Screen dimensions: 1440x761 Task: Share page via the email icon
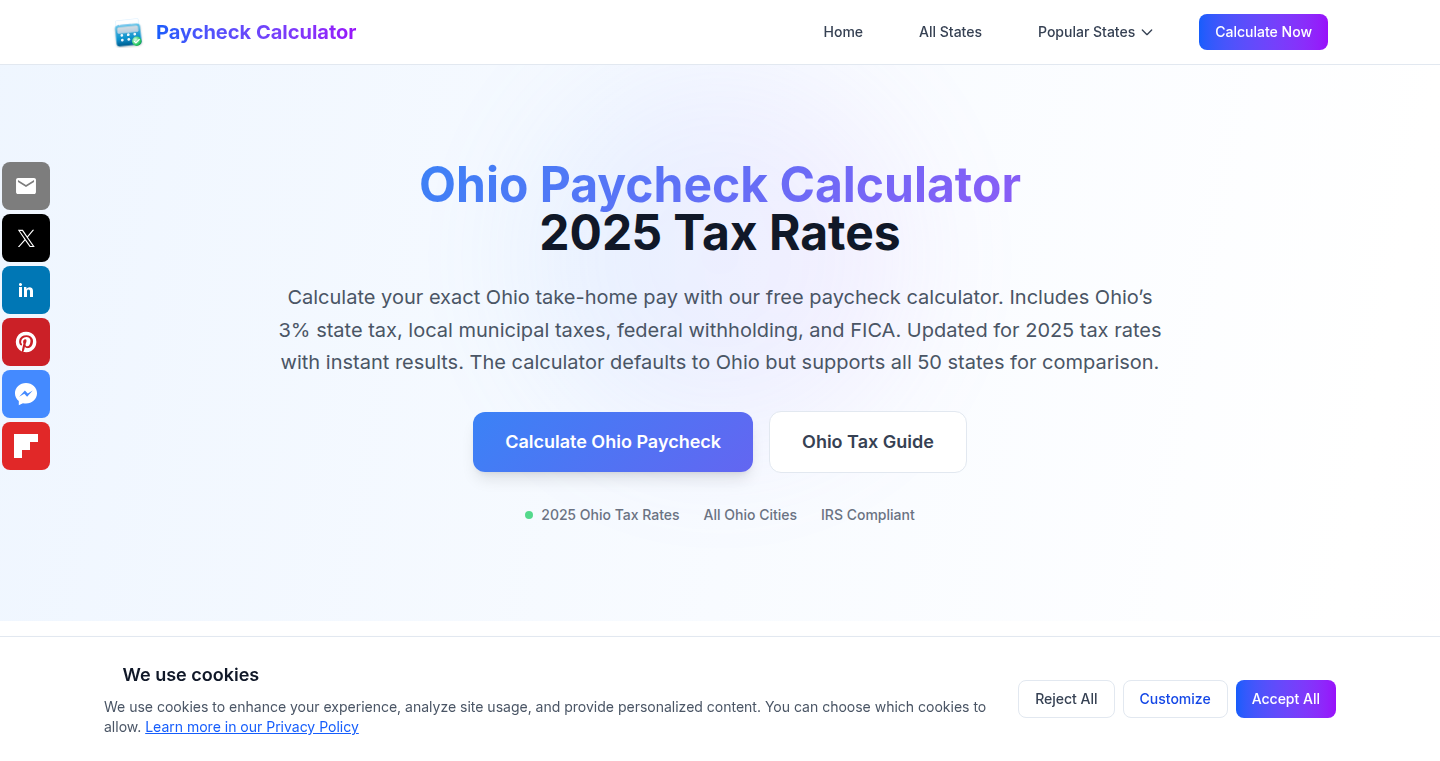26,186
